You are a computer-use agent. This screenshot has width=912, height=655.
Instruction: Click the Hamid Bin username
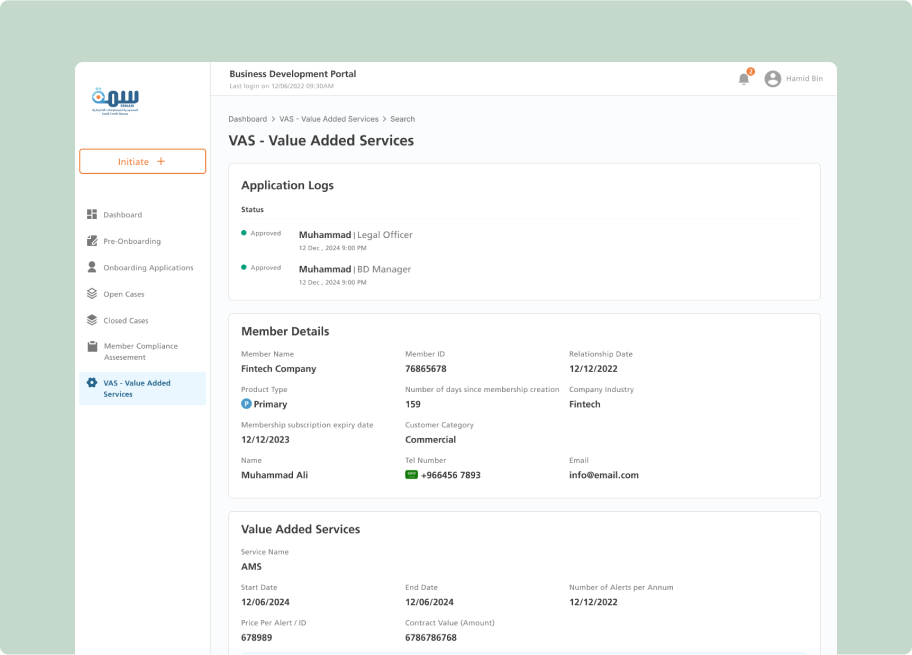[x=804, y=79]
